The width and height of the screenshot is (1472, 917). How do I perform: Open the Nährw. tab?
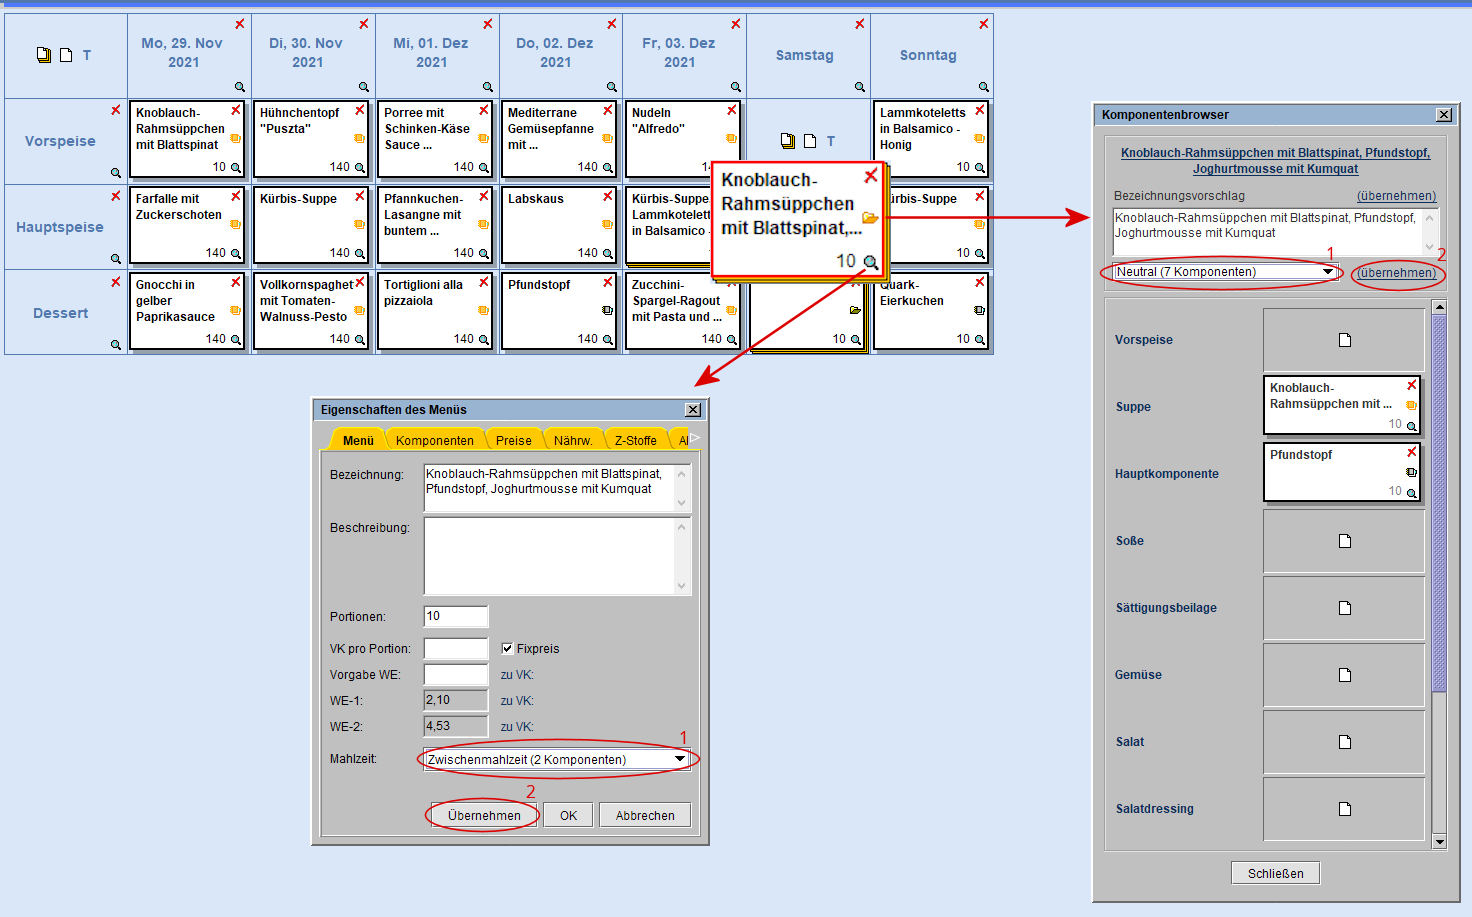(x=573, y=440)
